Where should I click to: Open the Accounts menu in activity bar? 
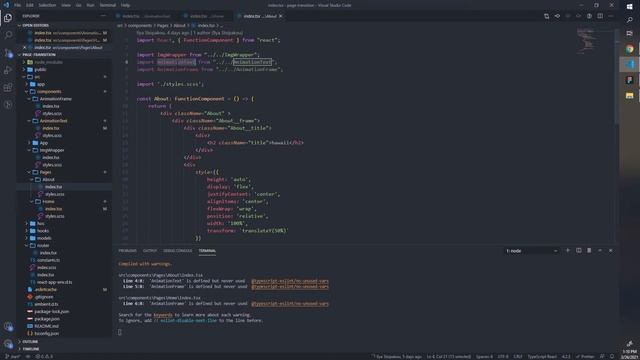[8, 327]
